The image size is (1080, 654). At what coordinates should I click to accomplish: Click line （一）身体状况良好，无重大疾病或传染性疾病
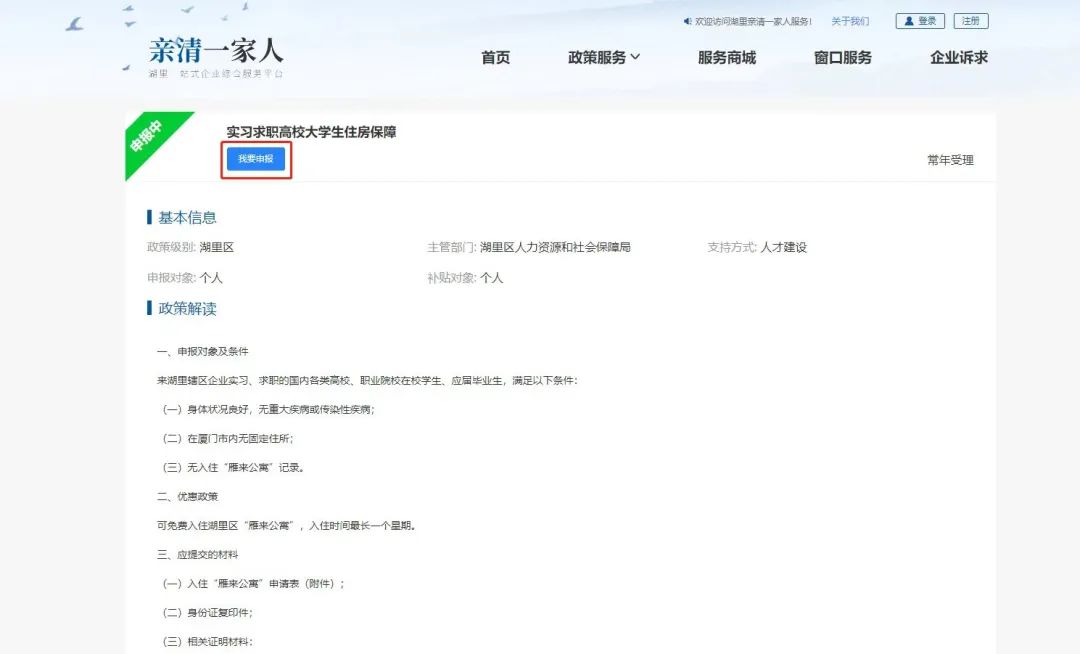click(x=268, y=410)
